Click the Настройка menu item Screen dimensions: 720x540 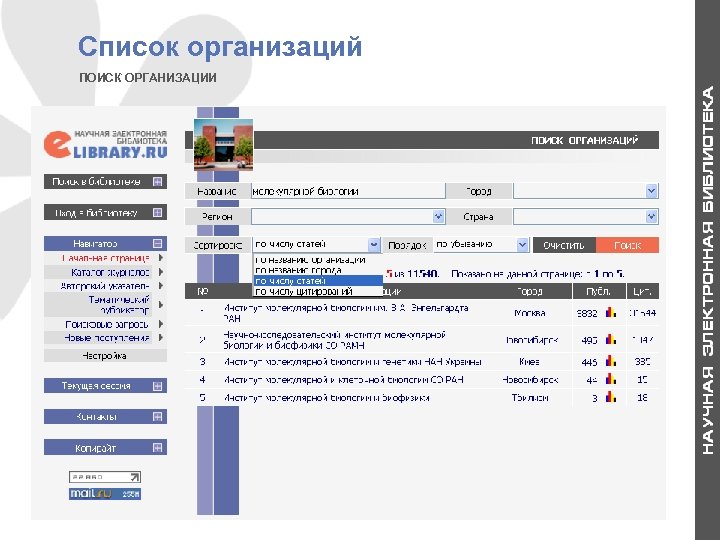coord(105,355)
